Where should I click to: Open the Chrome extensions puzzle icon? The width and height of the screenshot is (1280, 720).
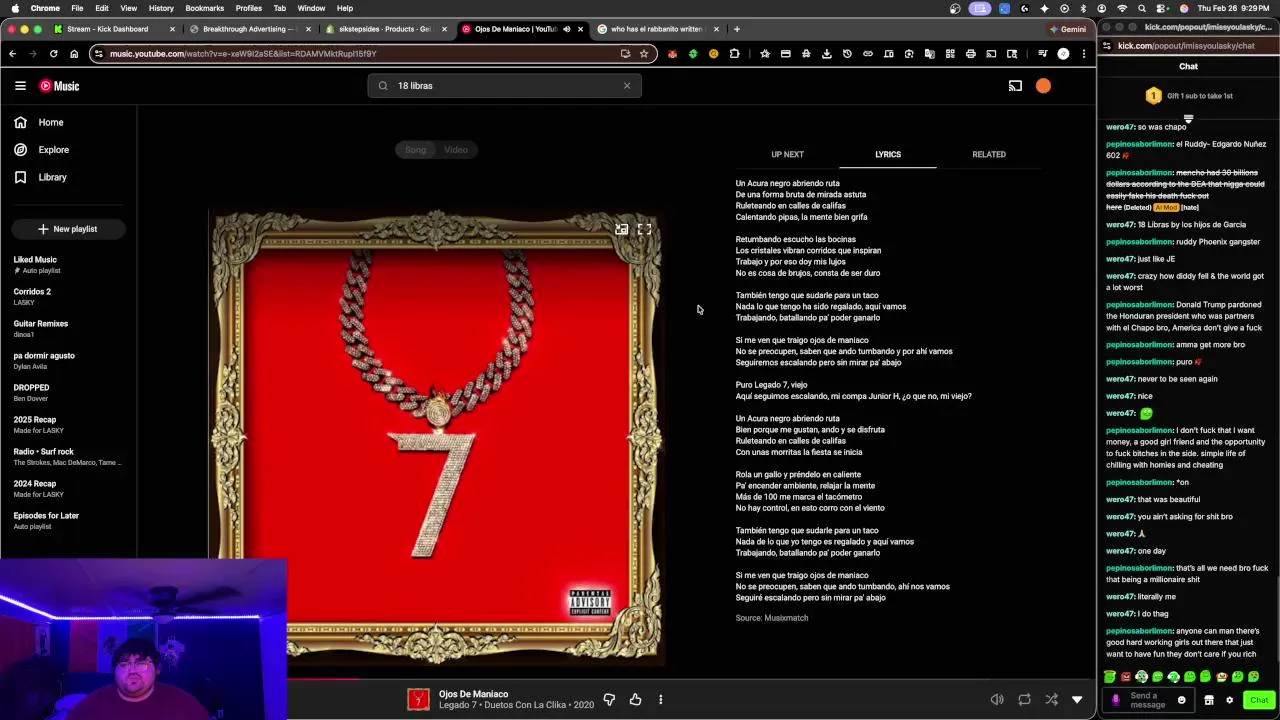coord(734,54)
